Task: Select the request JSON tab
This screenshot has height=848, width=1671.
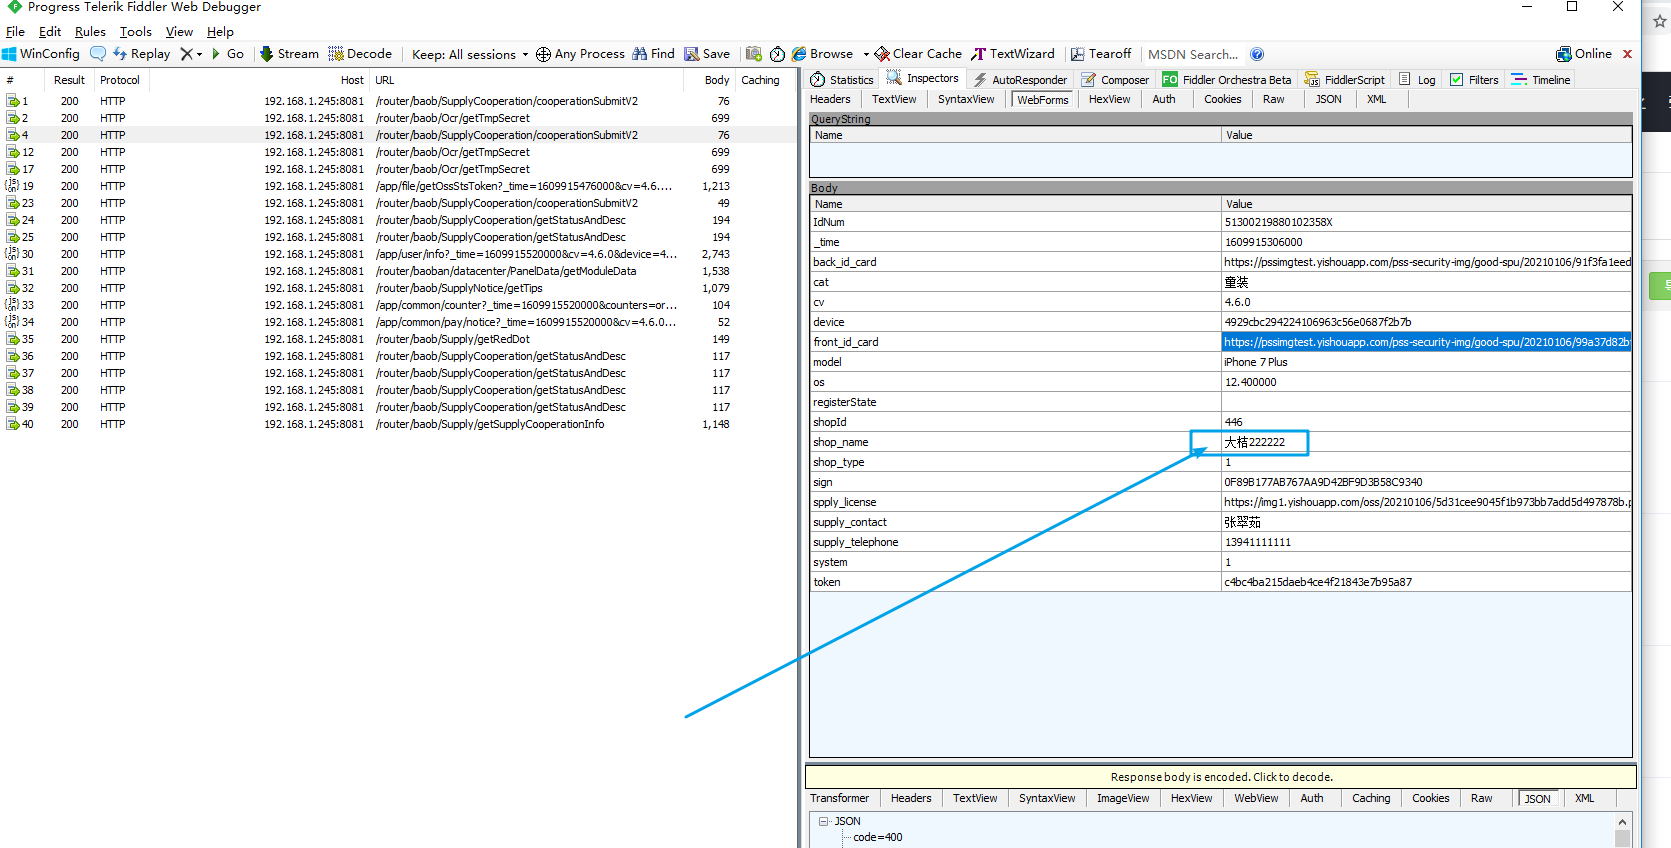Action: 1328,99
